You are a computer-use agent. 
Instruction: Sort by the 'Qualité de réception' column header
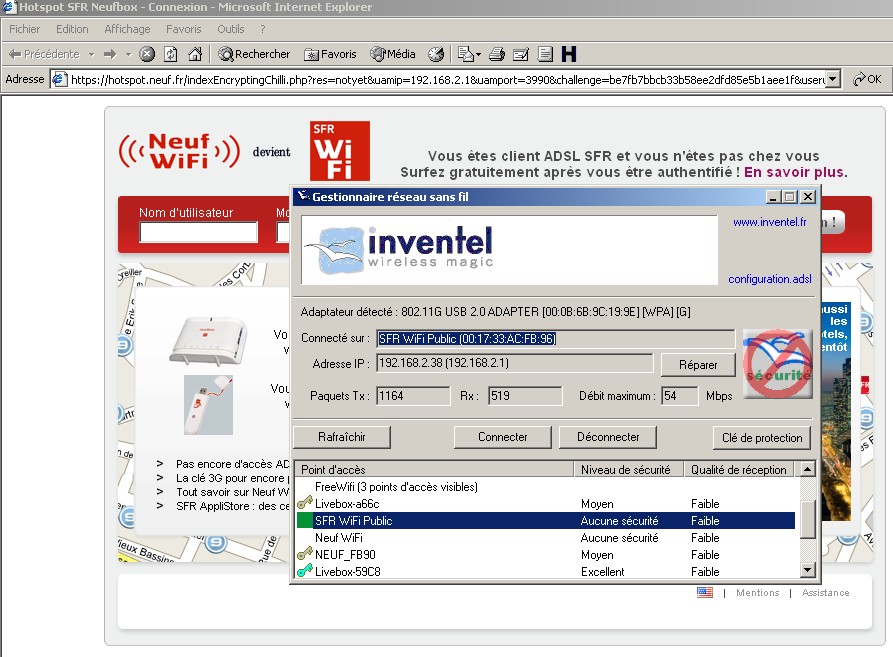741,470
